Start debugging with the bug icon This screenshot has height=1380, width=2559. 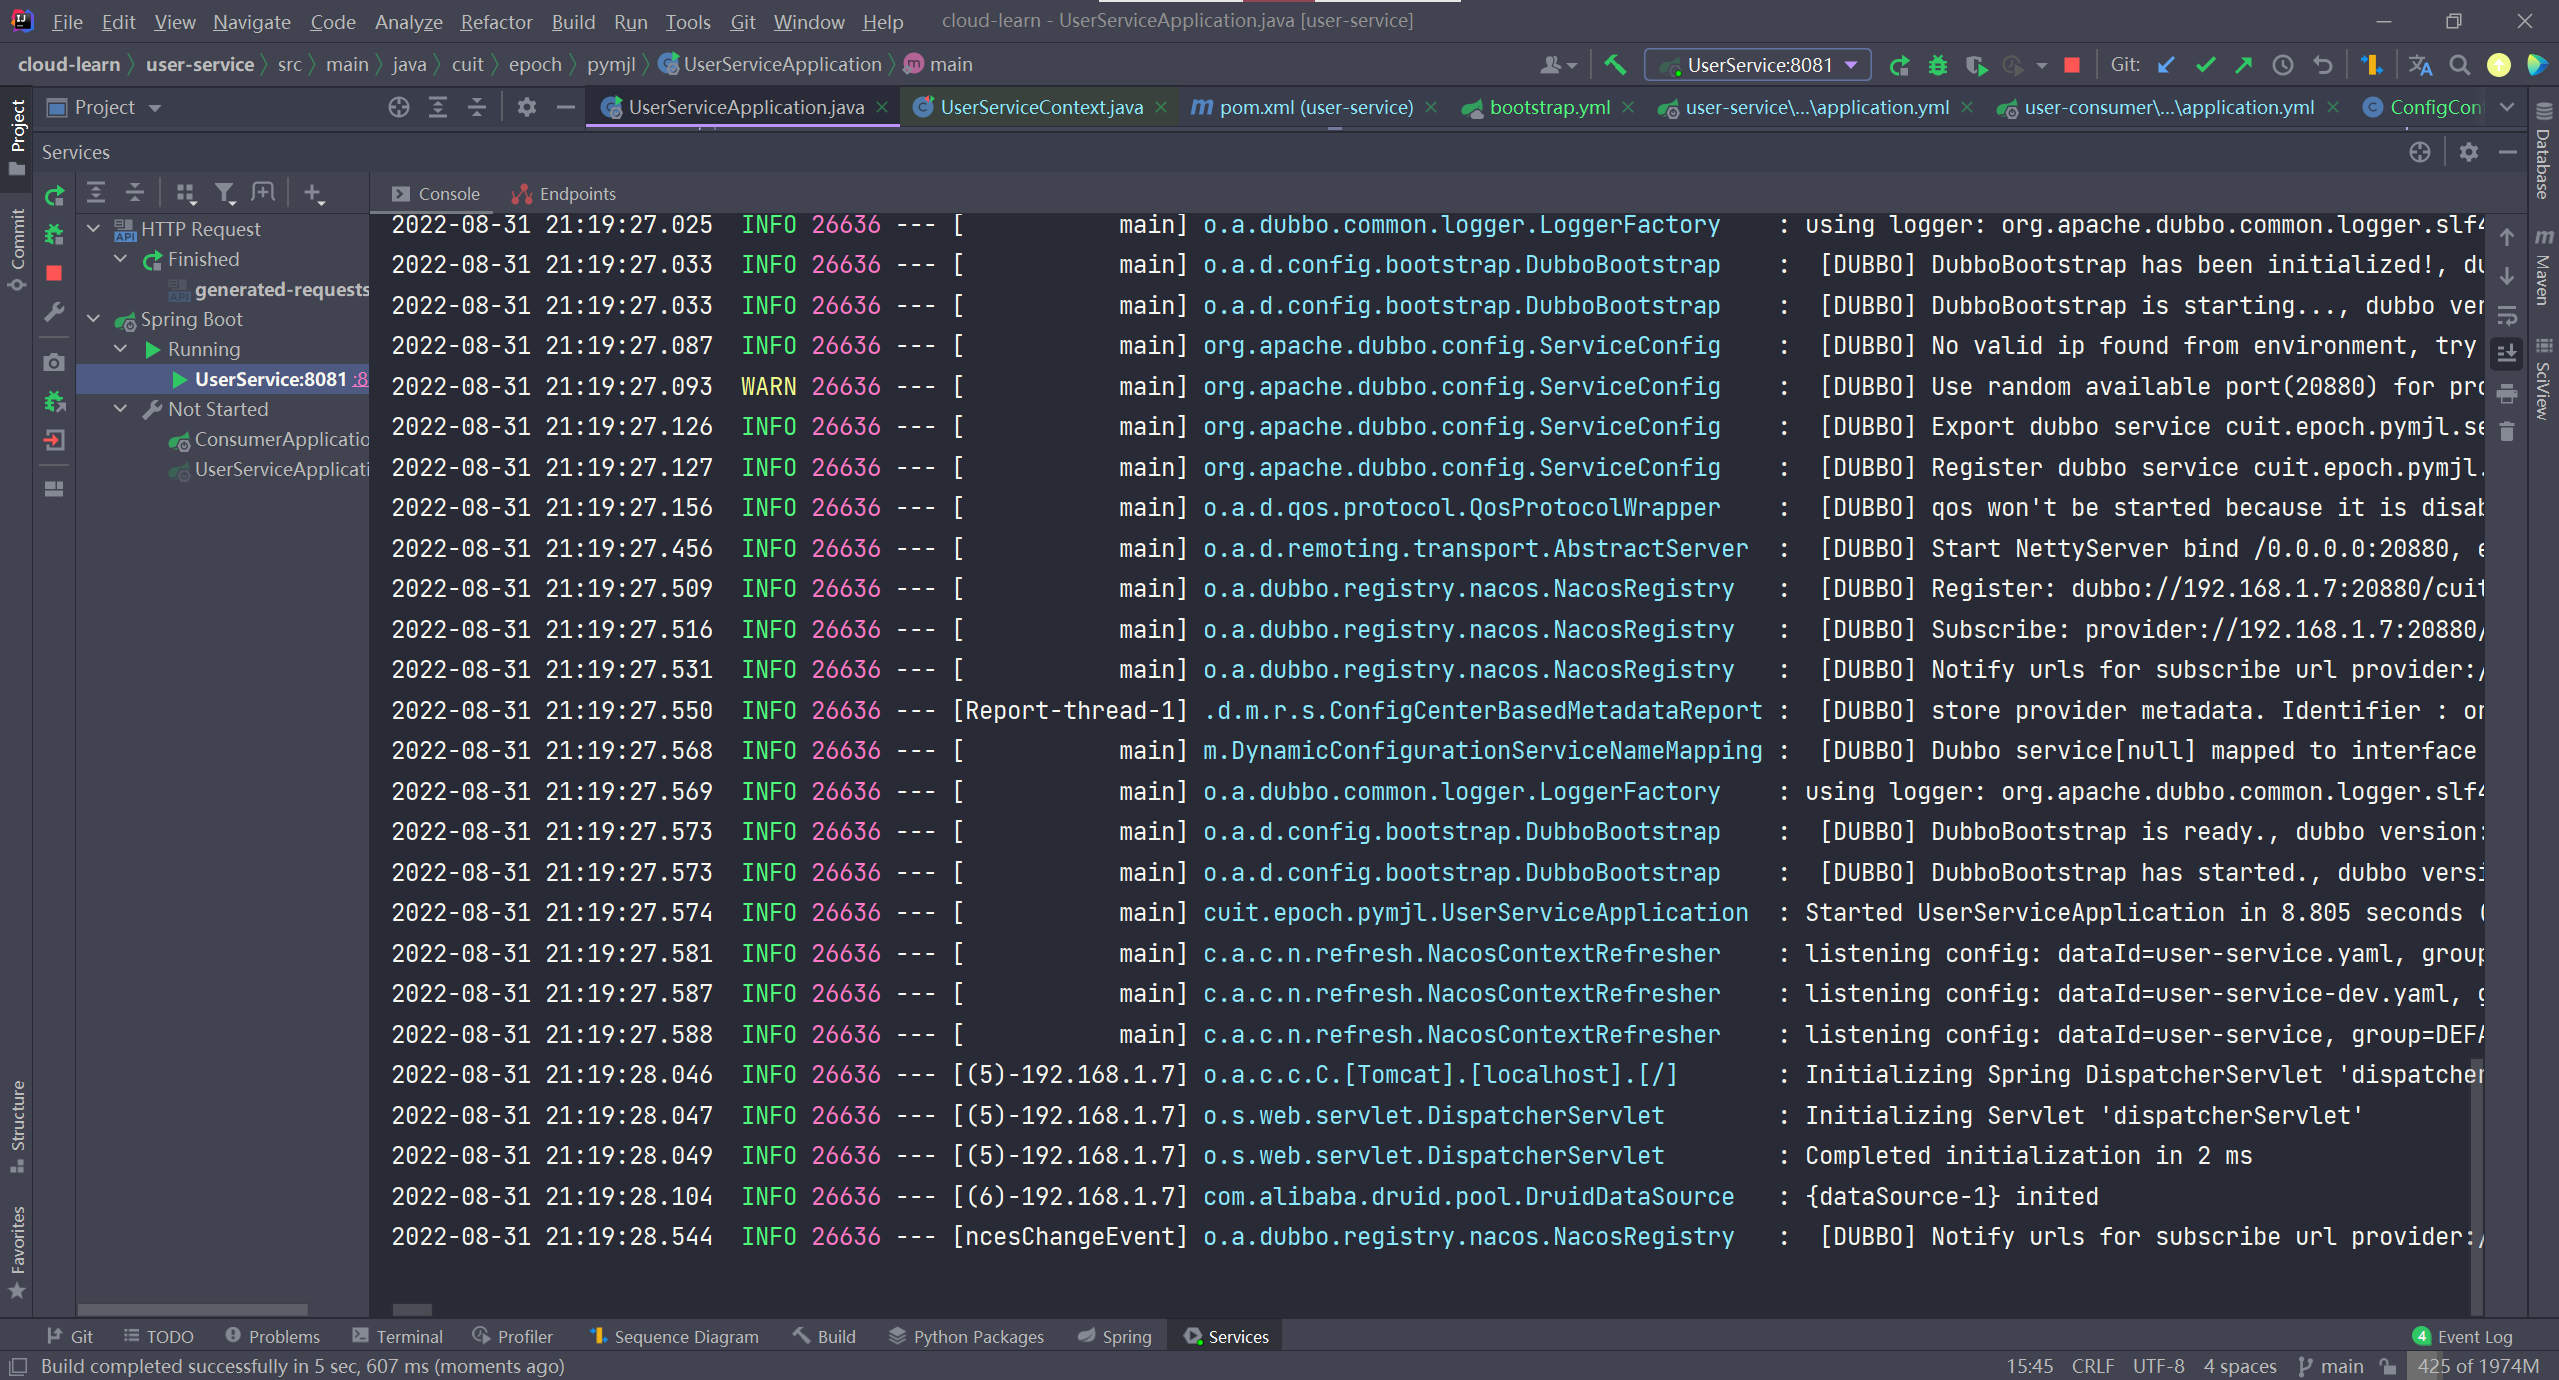[1938, 65]
